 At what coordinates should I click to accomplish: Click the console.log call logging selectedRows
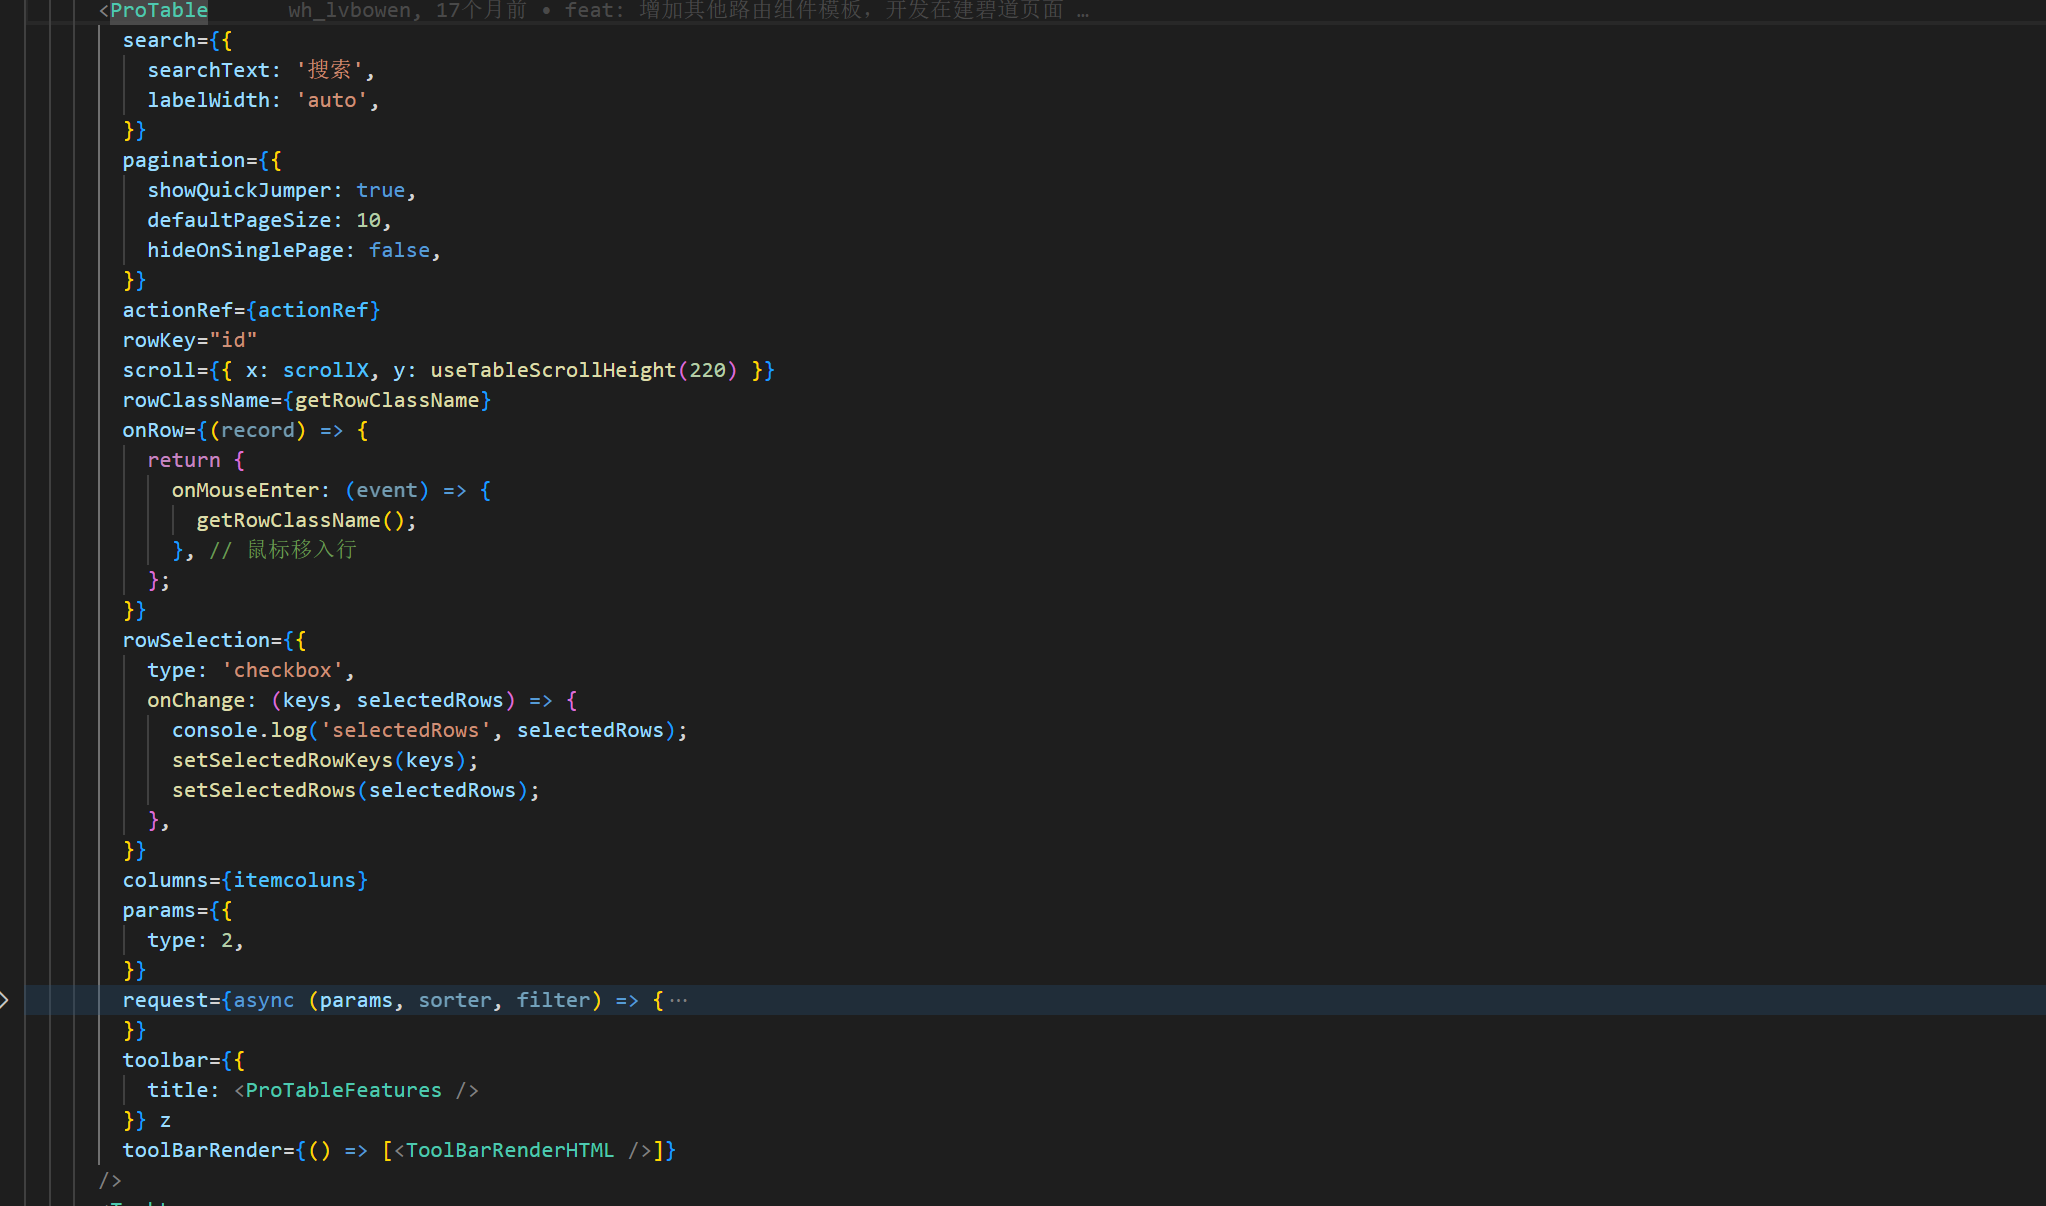coord(238,730)
